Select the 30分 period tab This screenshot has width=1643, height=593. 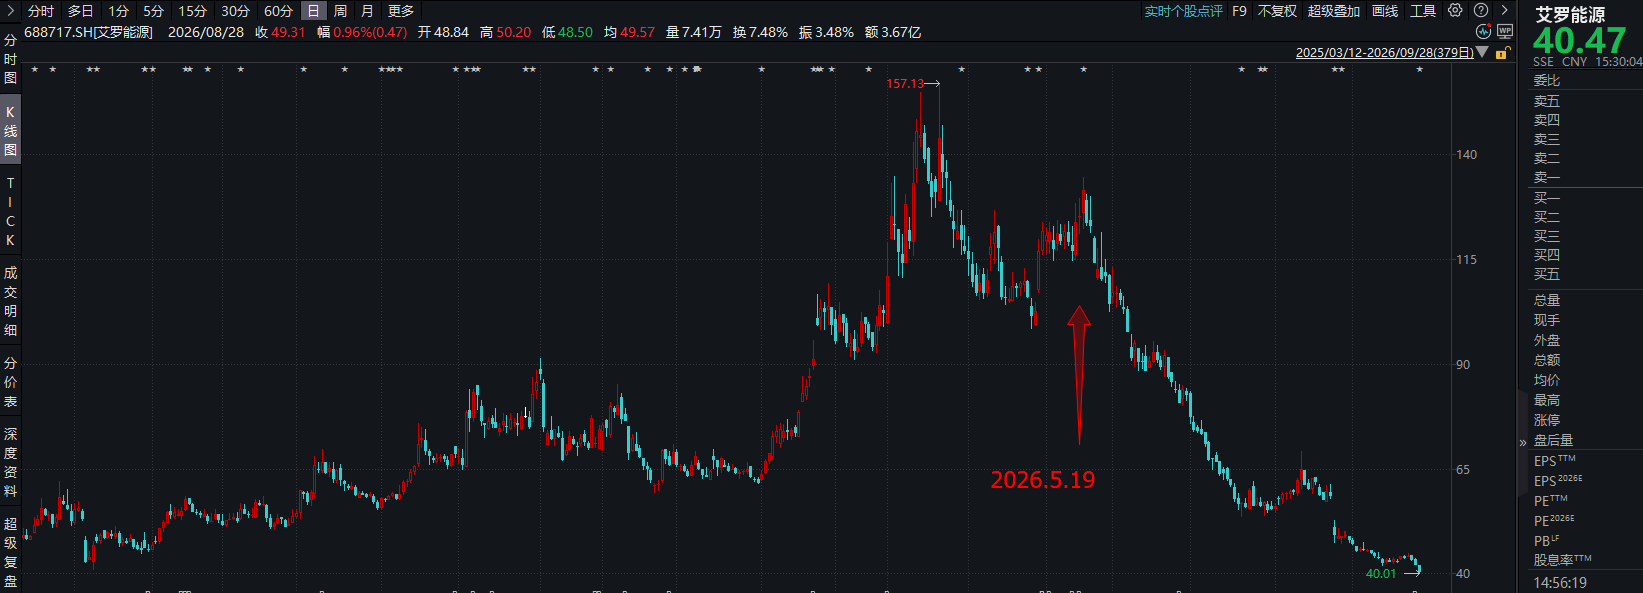235,11
